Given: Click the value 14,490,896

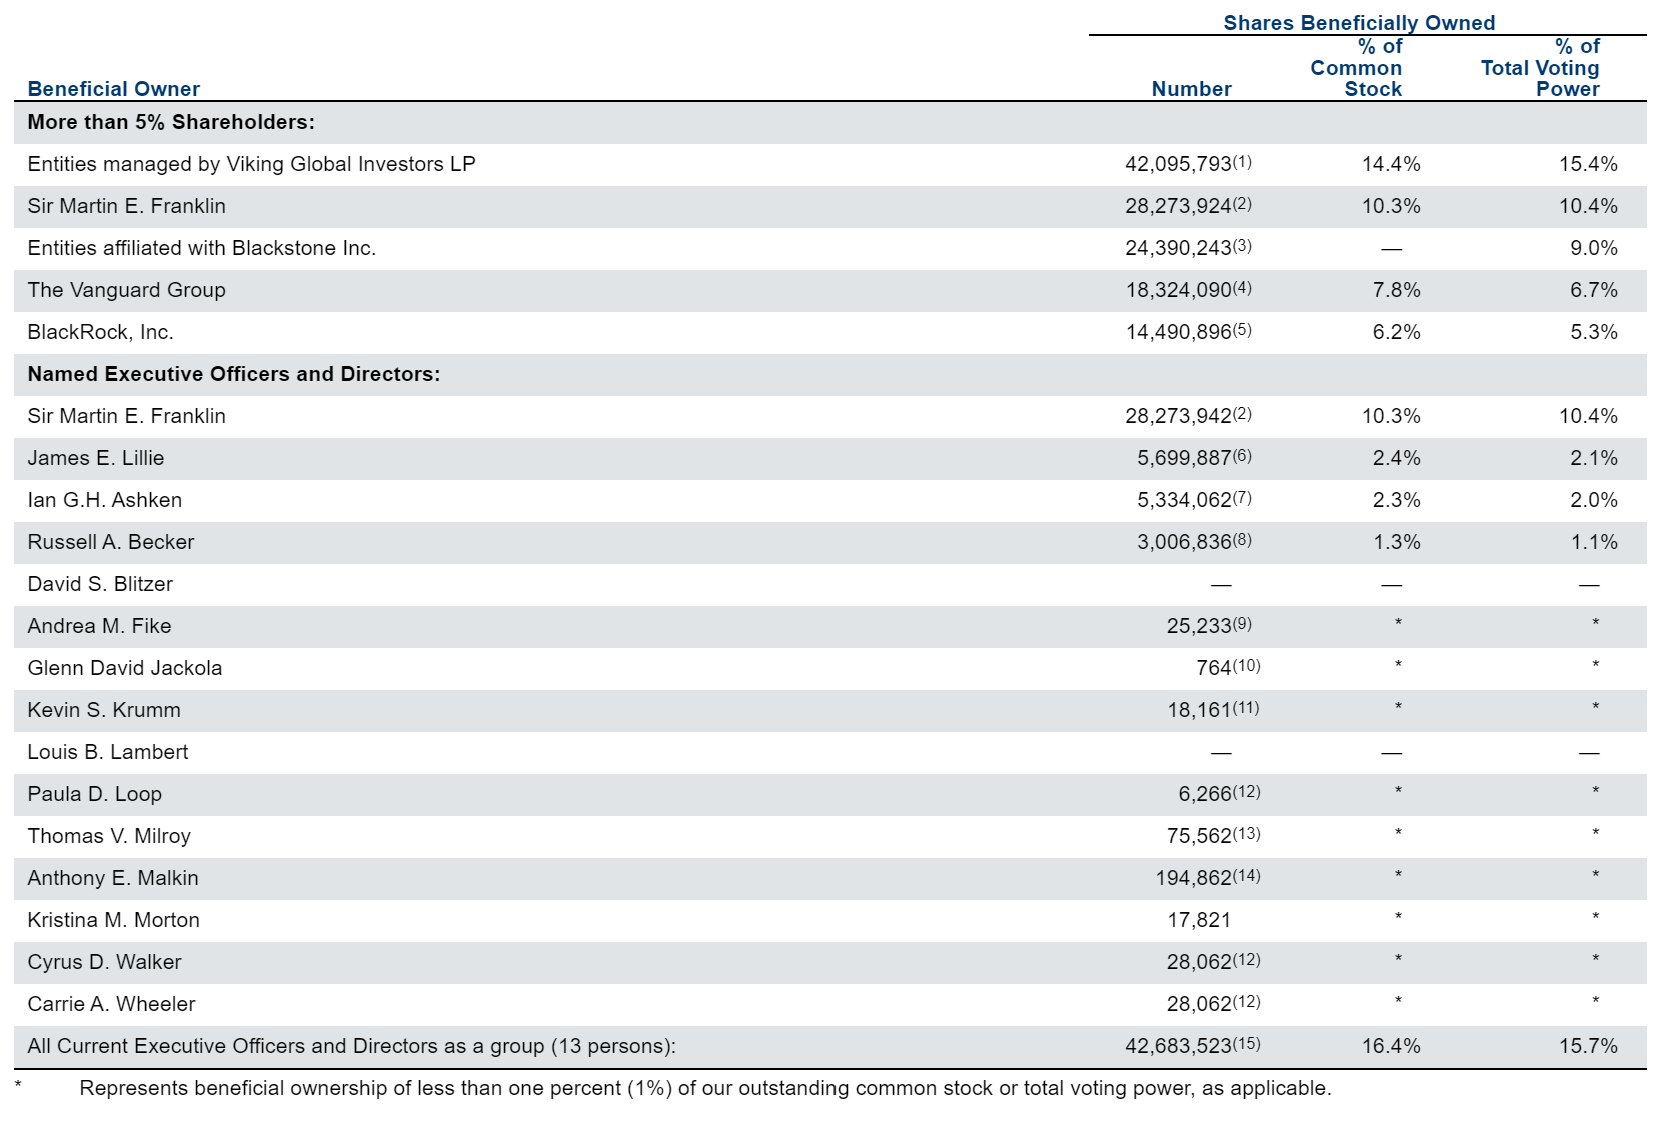Looking at the screenshot, I should [1178, 332].
